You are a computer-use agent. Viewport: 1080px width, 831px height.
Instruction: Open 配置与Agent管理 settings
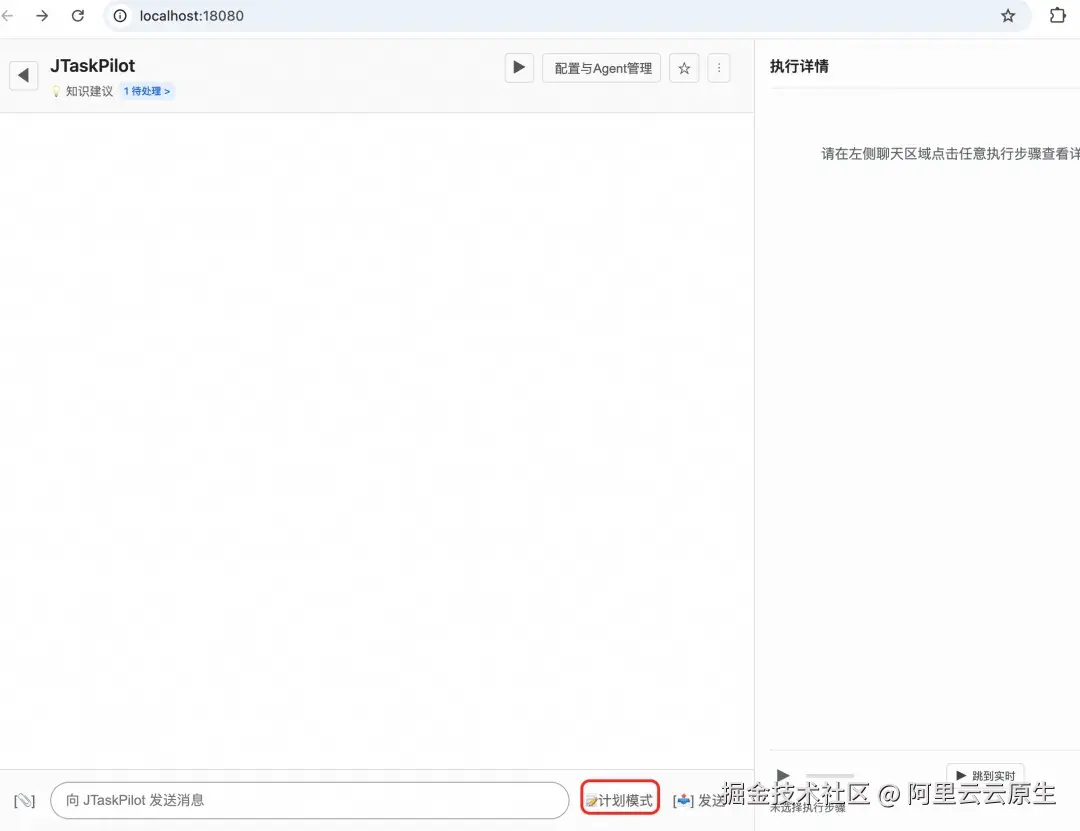pyautogui.click(x=601, y=67)
